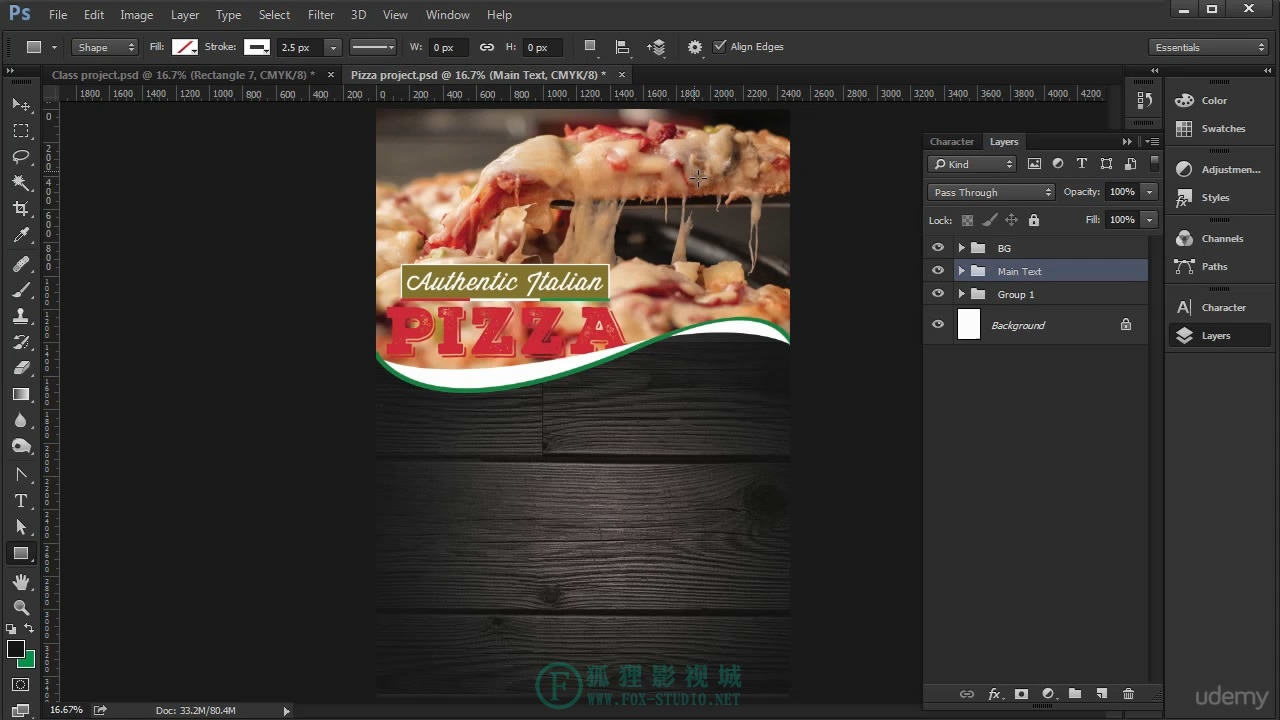Viewport: 1280px width, 720px height.
Task: Open the Filter menu
Action: pos(321,15)
